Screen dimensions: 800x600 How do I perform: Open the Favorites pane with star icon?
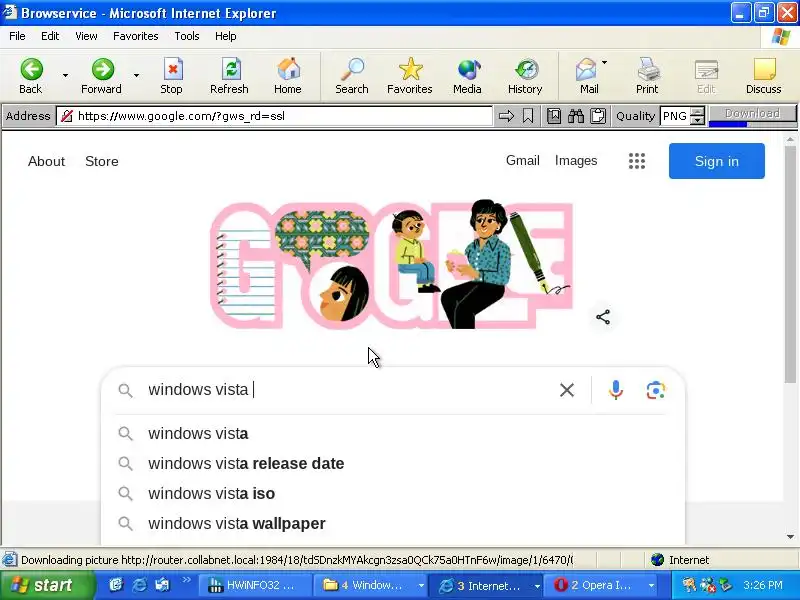pos(410,76)
